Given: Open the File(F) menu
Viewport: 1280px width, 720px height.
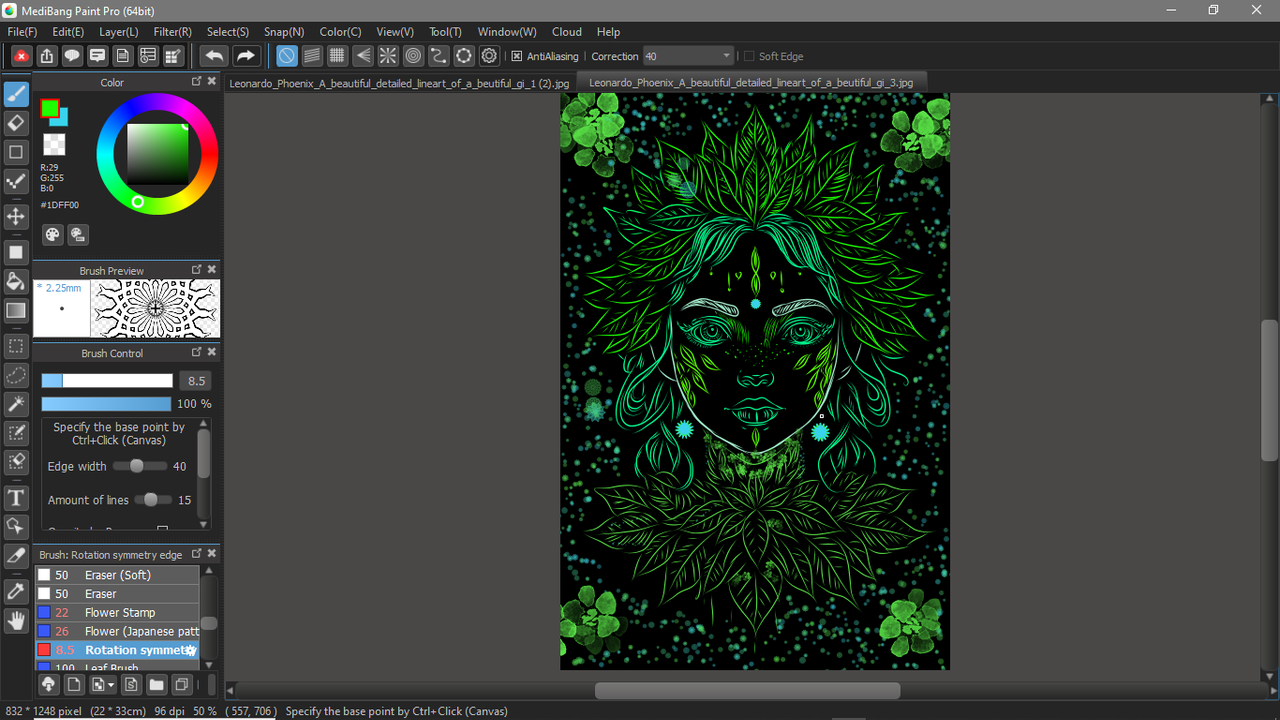Looking at the screenshot, I should pos(22,32).
